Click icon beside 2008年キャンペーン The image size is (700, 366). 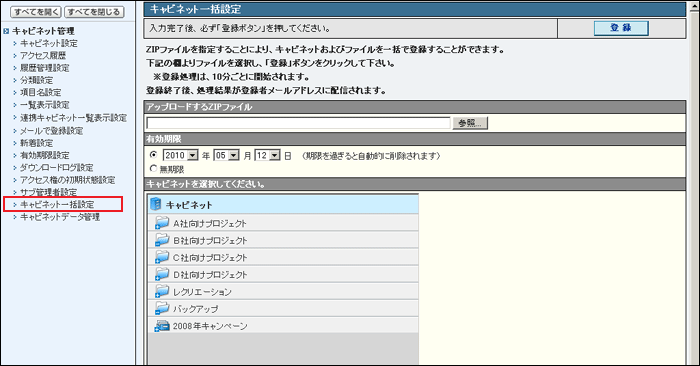(162, 326)
